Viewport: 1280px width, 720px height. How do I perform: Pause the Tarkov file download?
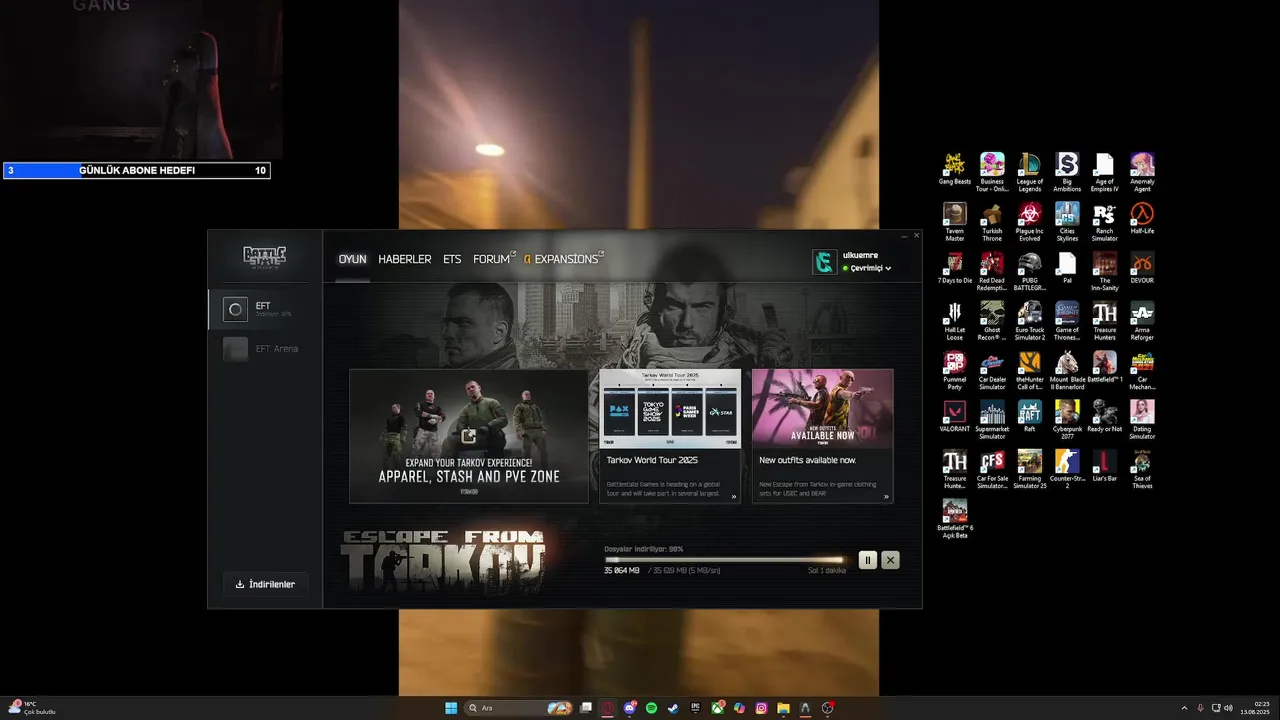(x=868, y=560)
